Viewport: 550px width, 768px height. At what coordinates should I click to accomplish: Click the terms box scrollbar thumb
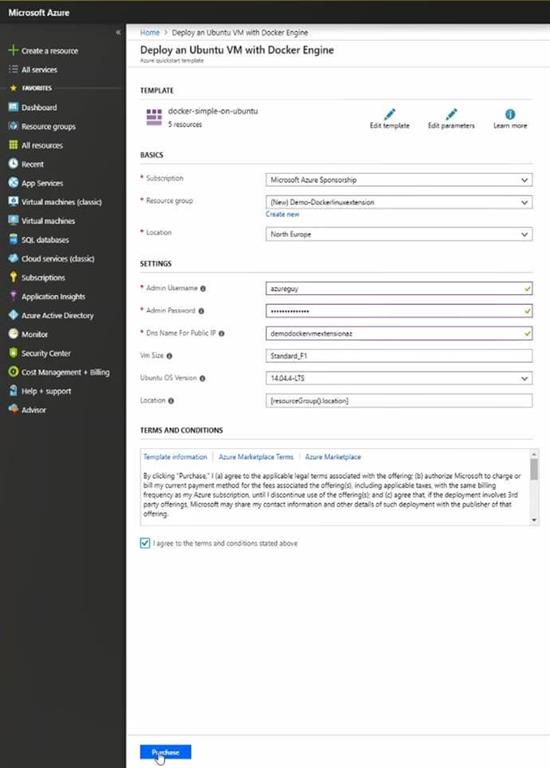click(x=534, y=469)
